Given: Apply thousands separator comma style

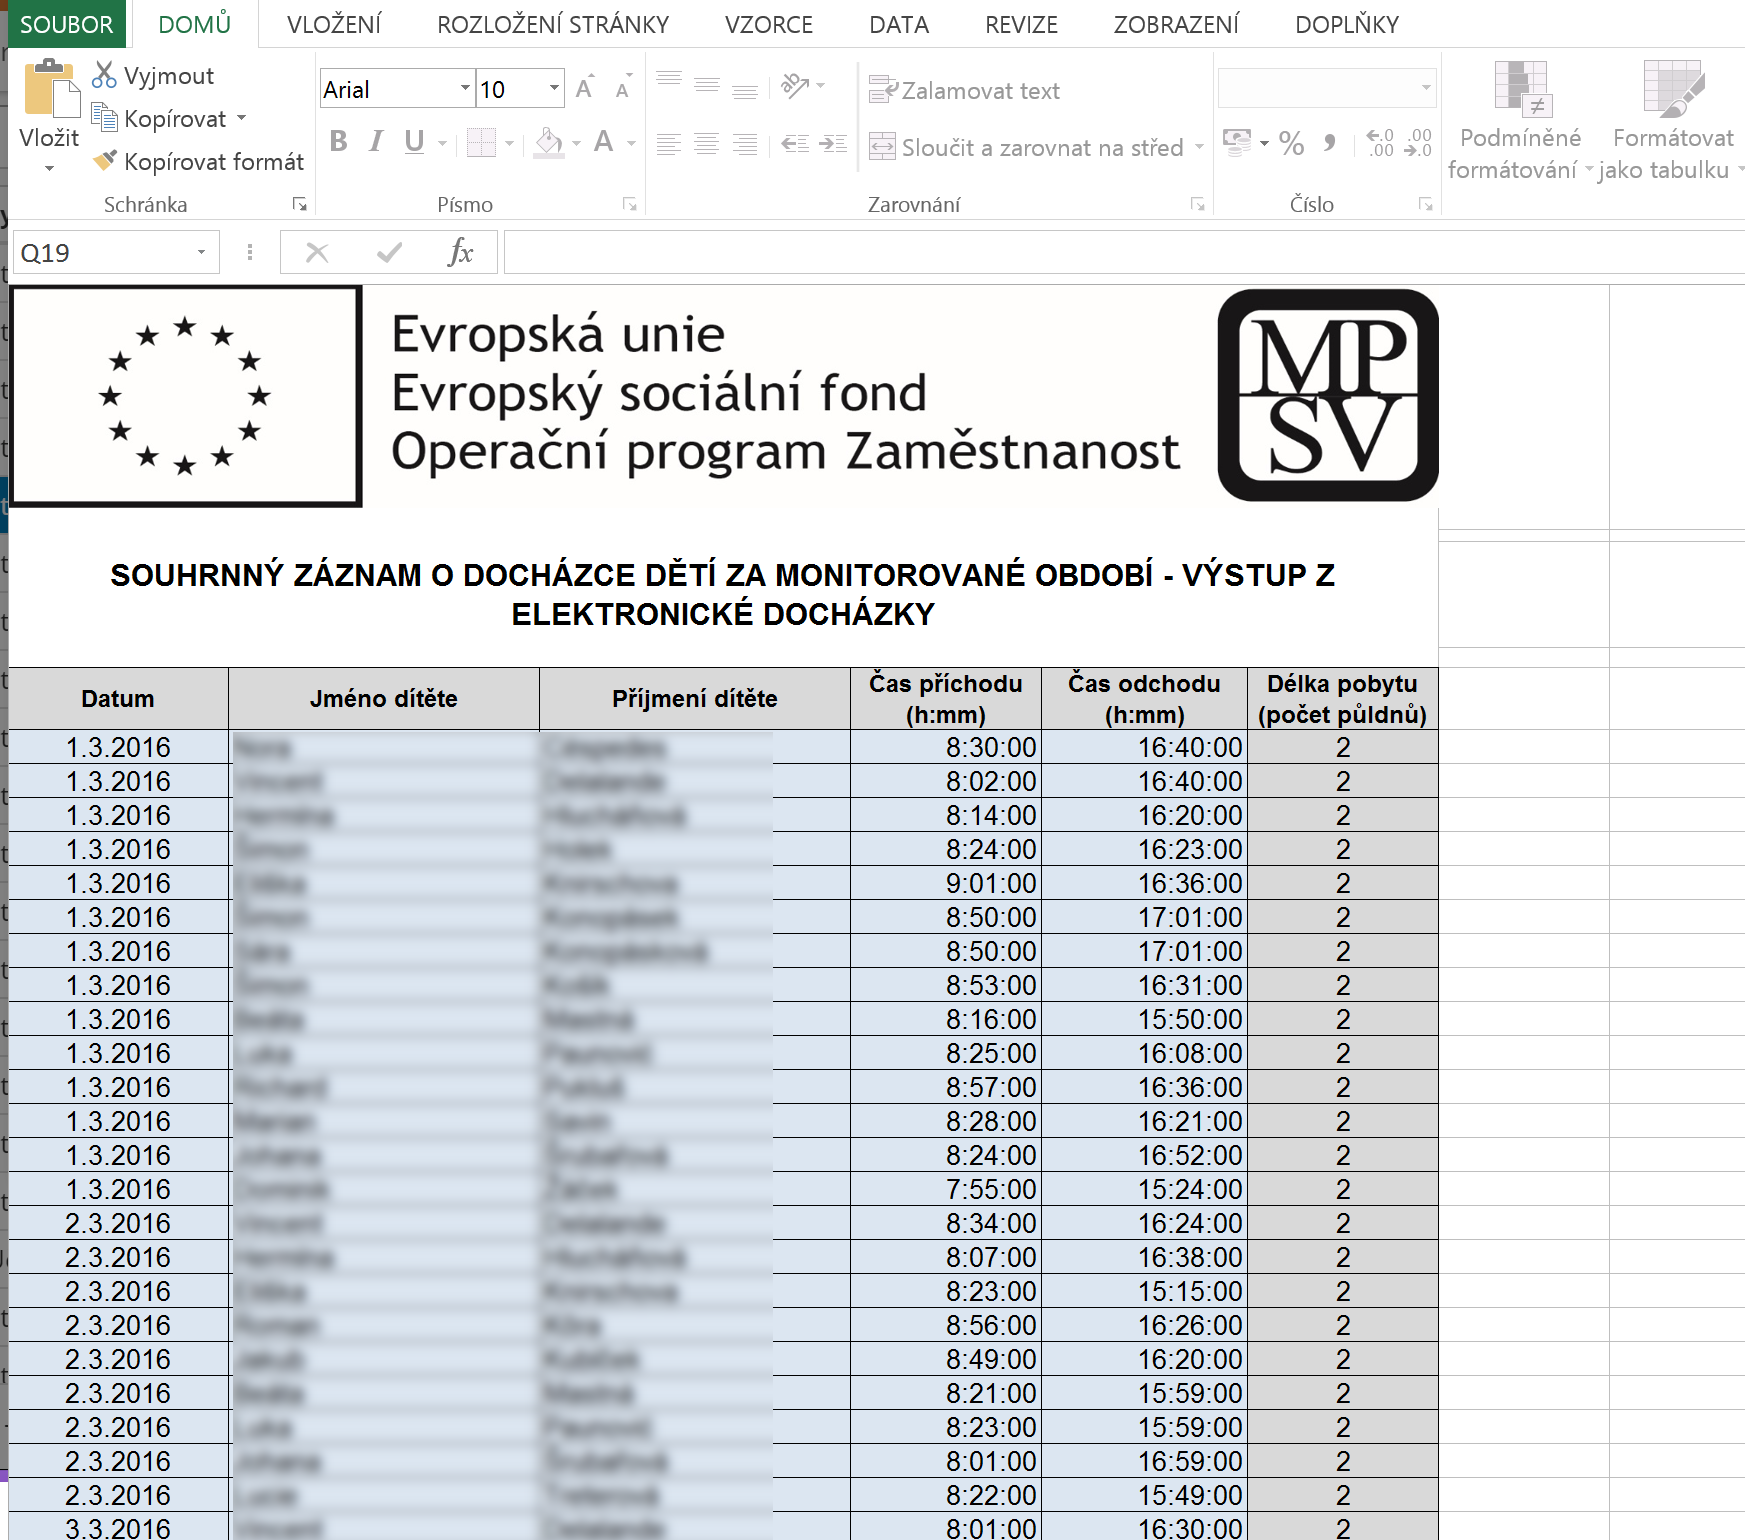Looking at the screenshot, I should (x=1330, y=143).
